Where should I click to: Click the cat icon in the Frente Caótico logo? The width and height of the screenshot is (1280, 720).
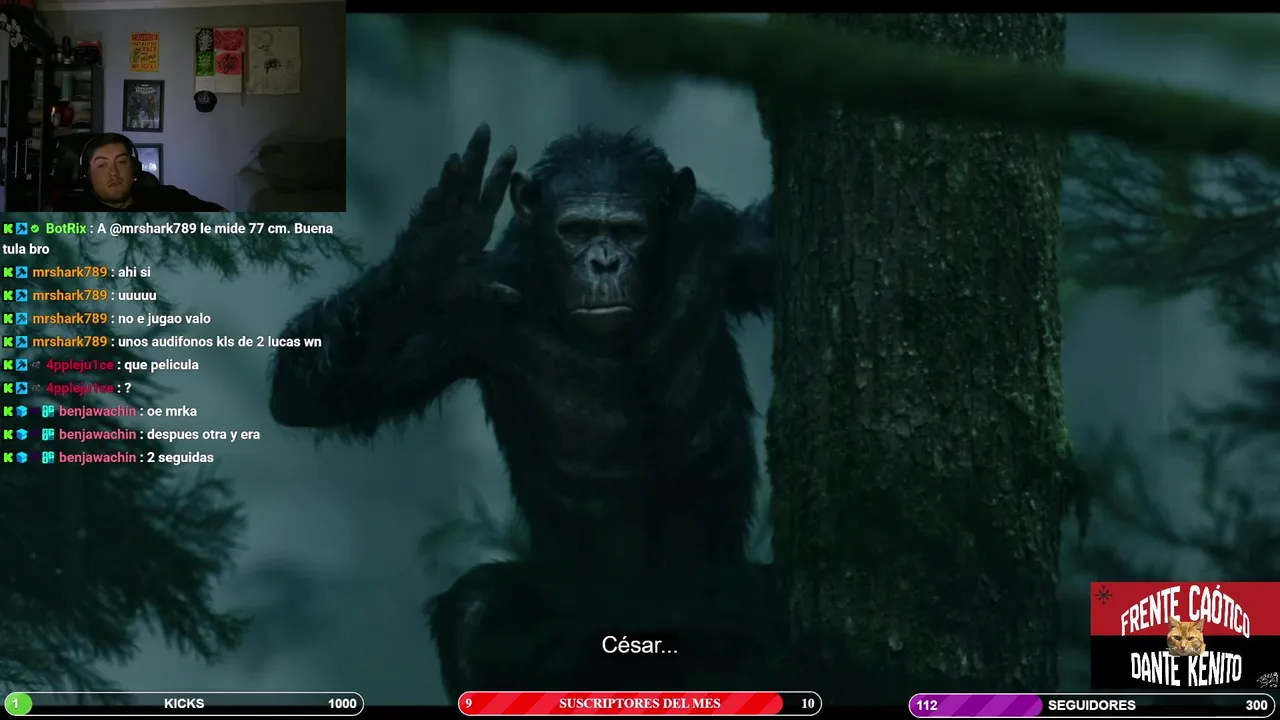[1186, 636]
